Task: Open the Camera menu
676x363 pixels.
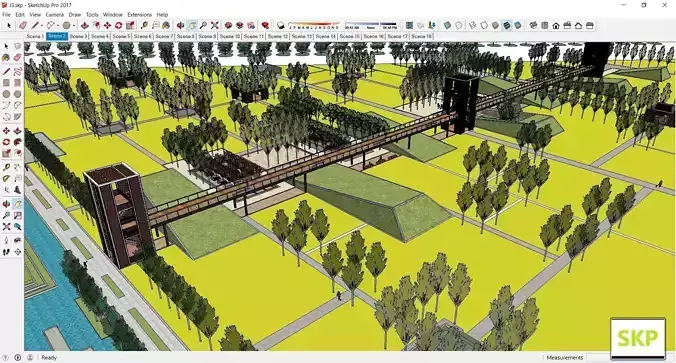Action: pos(55,14)
